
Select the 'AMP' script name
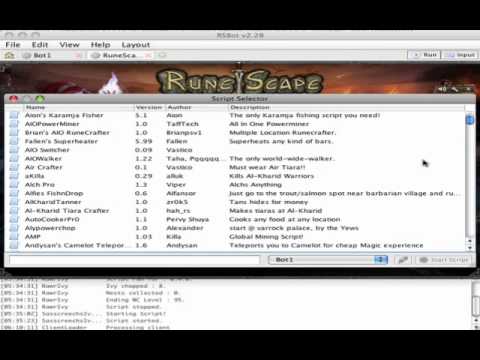coord(33,237)
